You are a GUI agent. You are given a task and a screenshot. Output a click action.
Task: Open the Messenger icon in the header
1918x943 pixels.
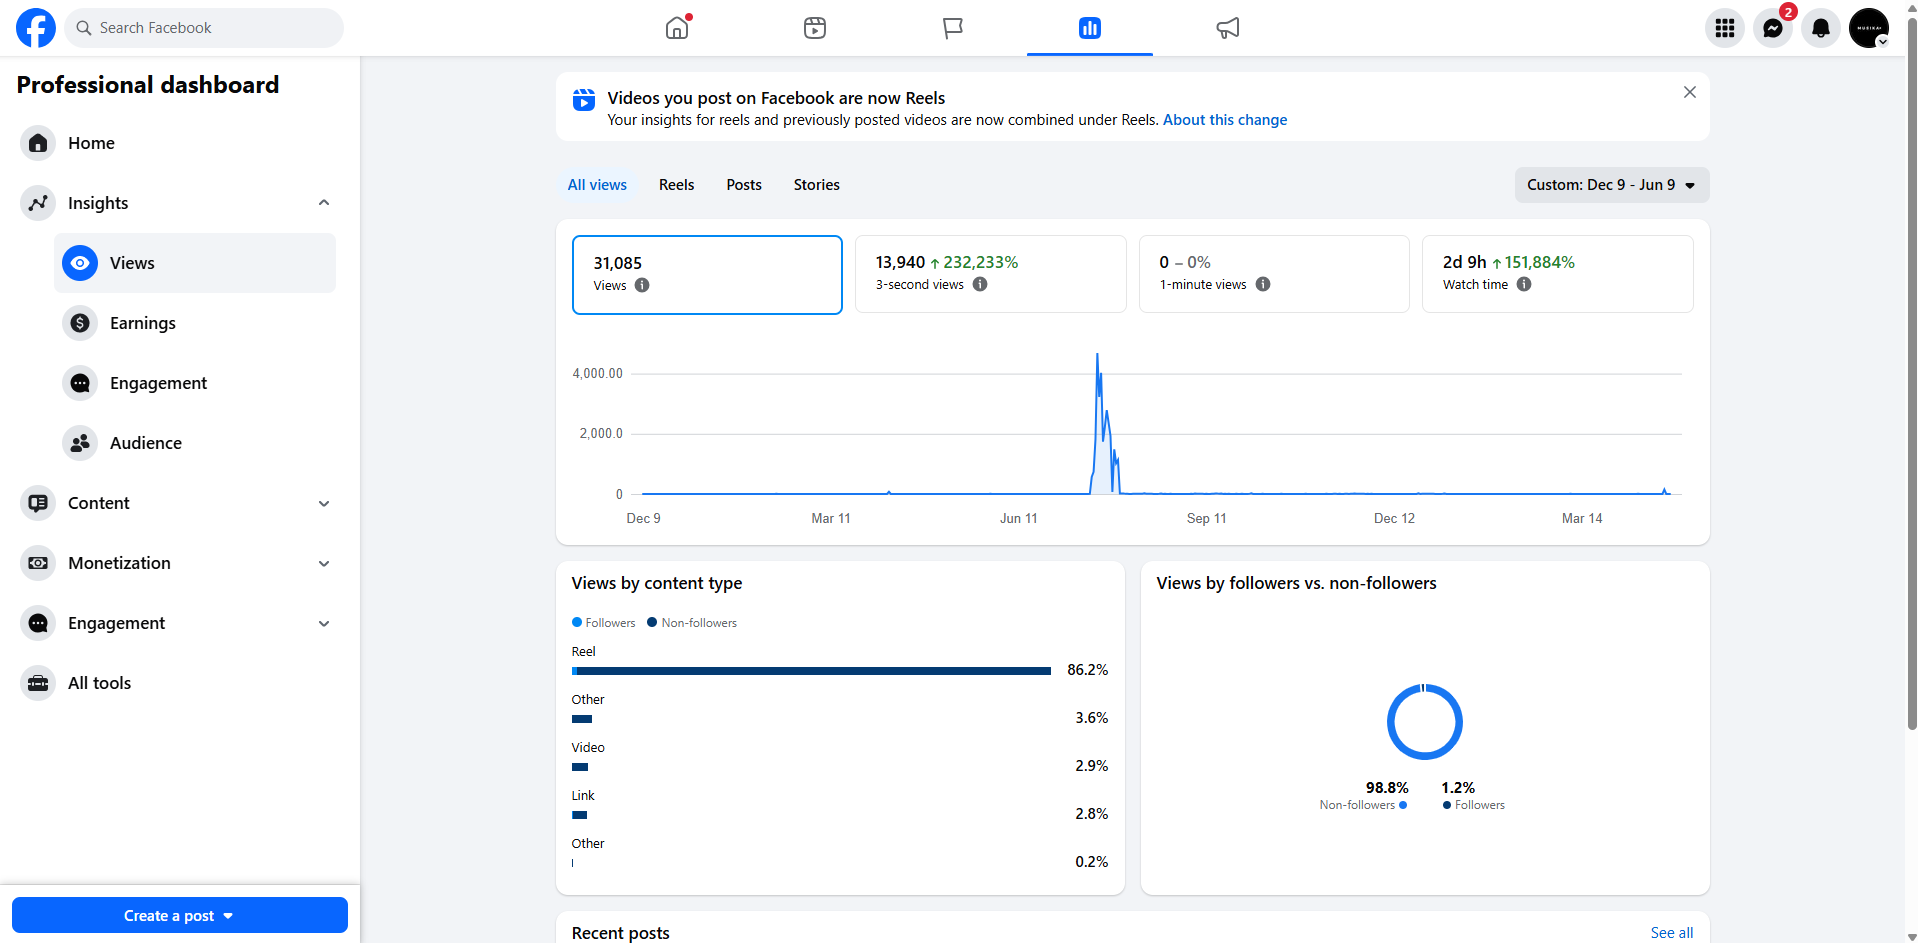click(x=1772, y=28)
